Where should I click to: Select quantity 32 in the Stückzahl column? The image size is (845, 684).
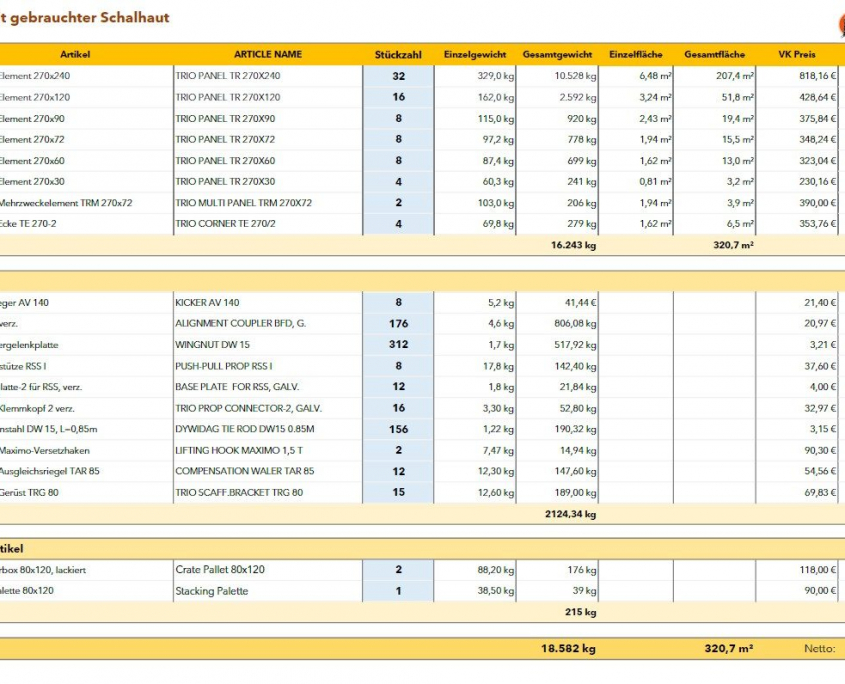pos(398,76)
